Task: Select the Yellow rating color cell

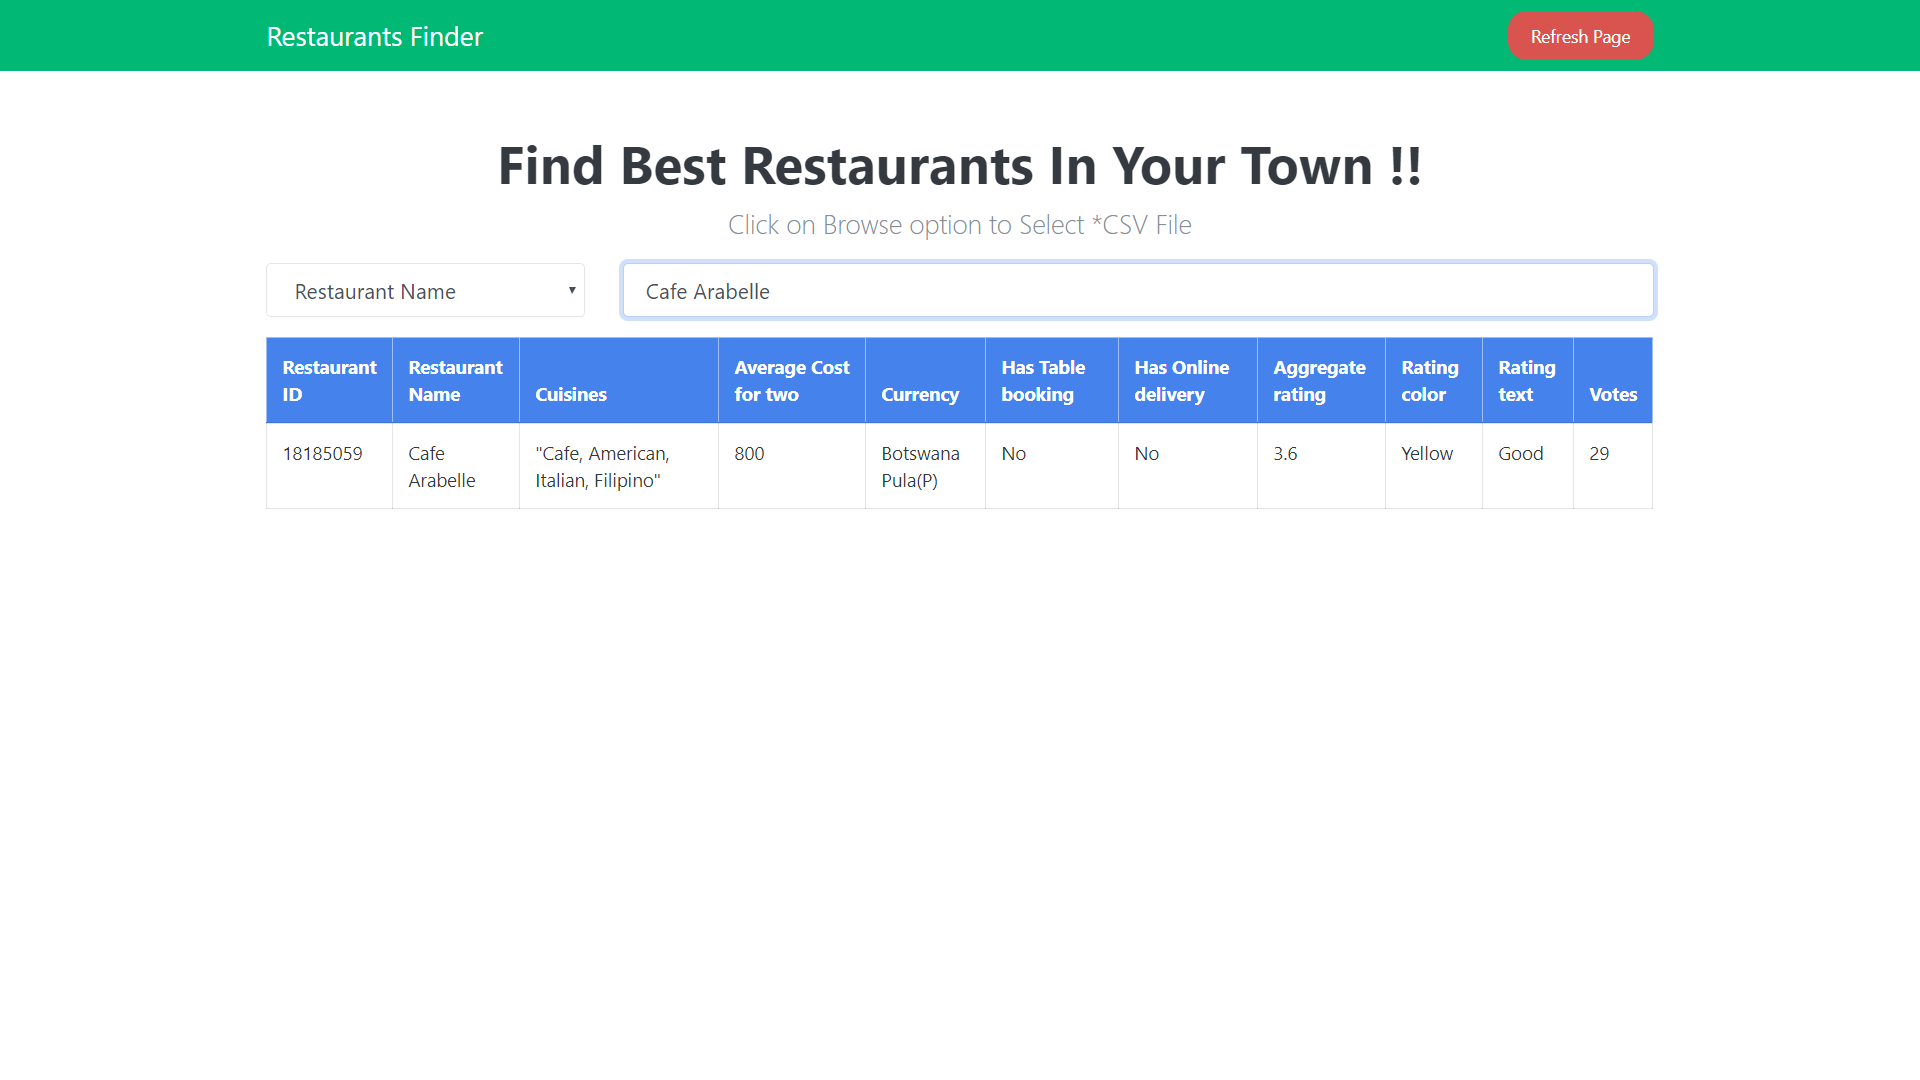Action: [x=1426, y=453]
